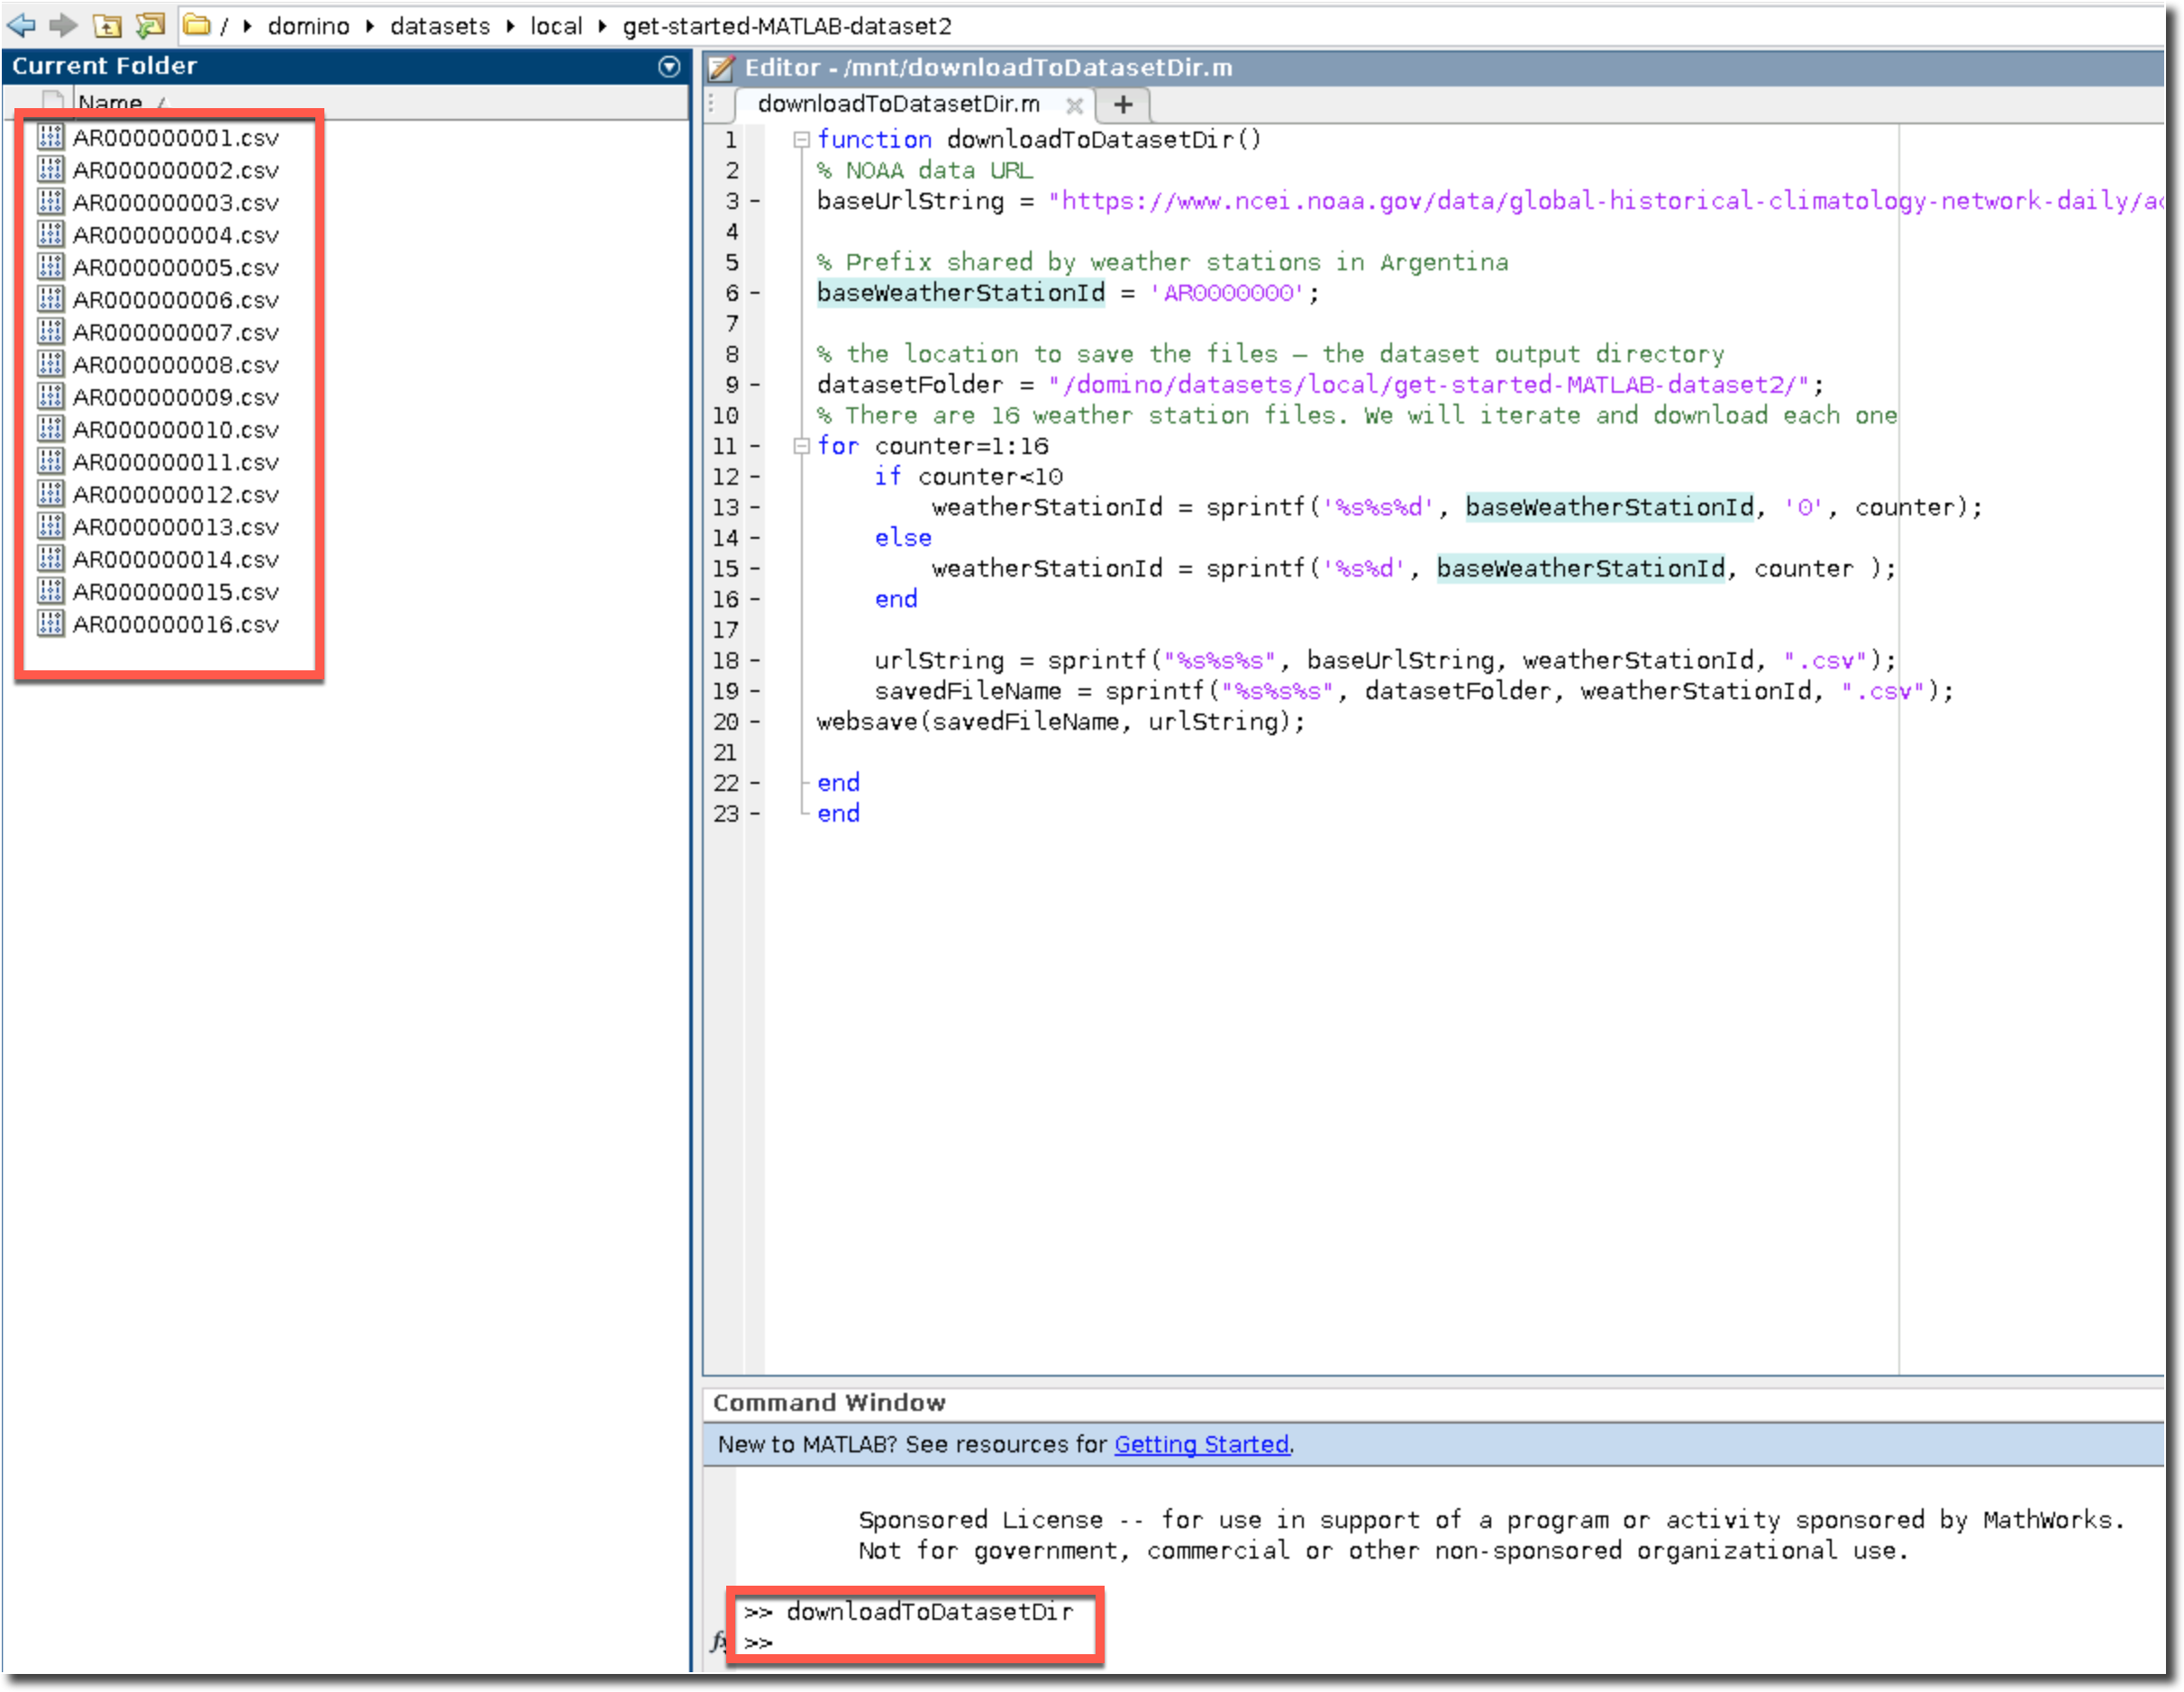Click the Current Folder panel title
This screenshot has height=1692, width=2184.
104,66
